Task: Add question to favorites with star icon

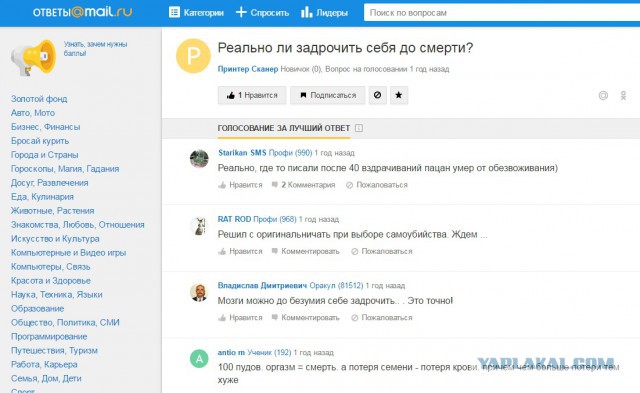Action: point(399,95)
